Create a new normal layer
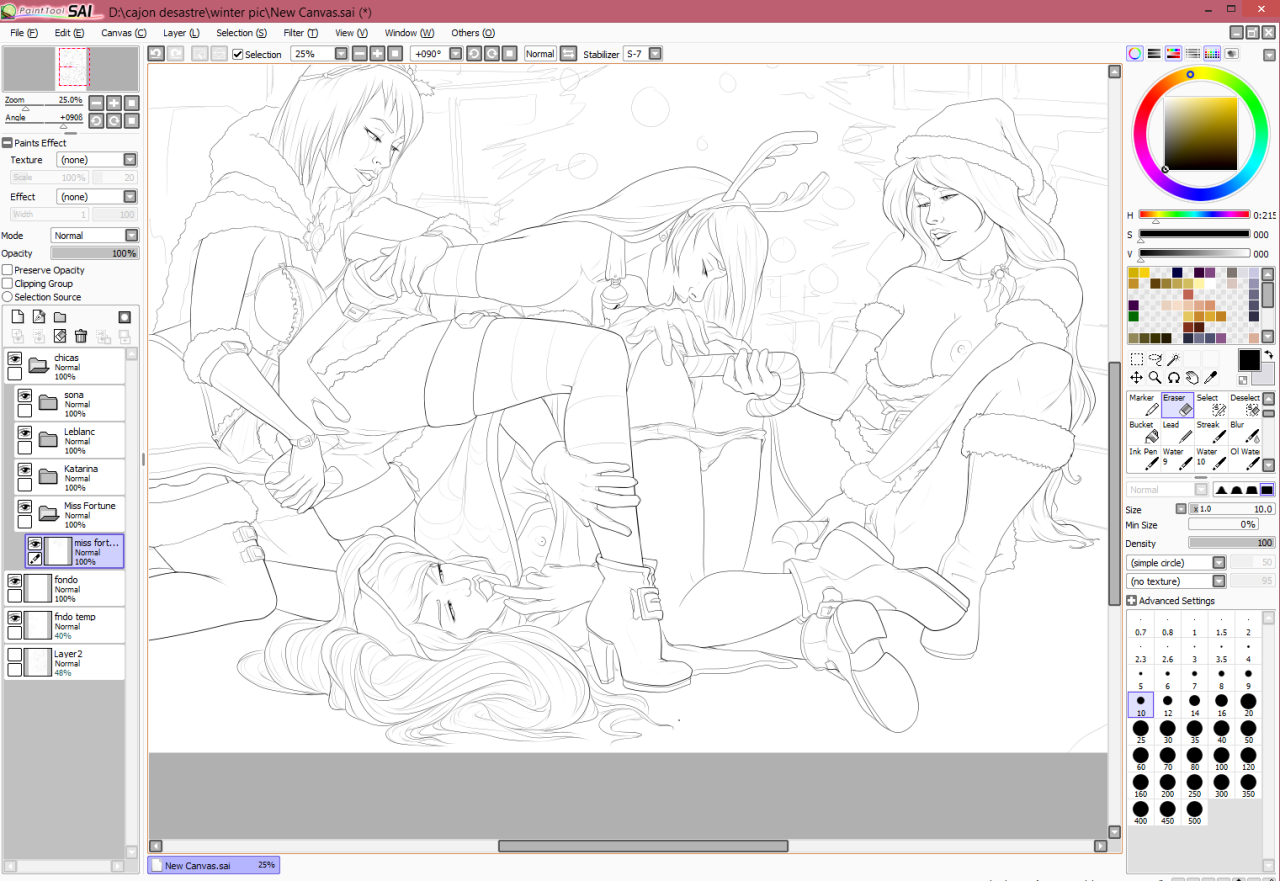The image size is (1280, 881). click(18, 317)
